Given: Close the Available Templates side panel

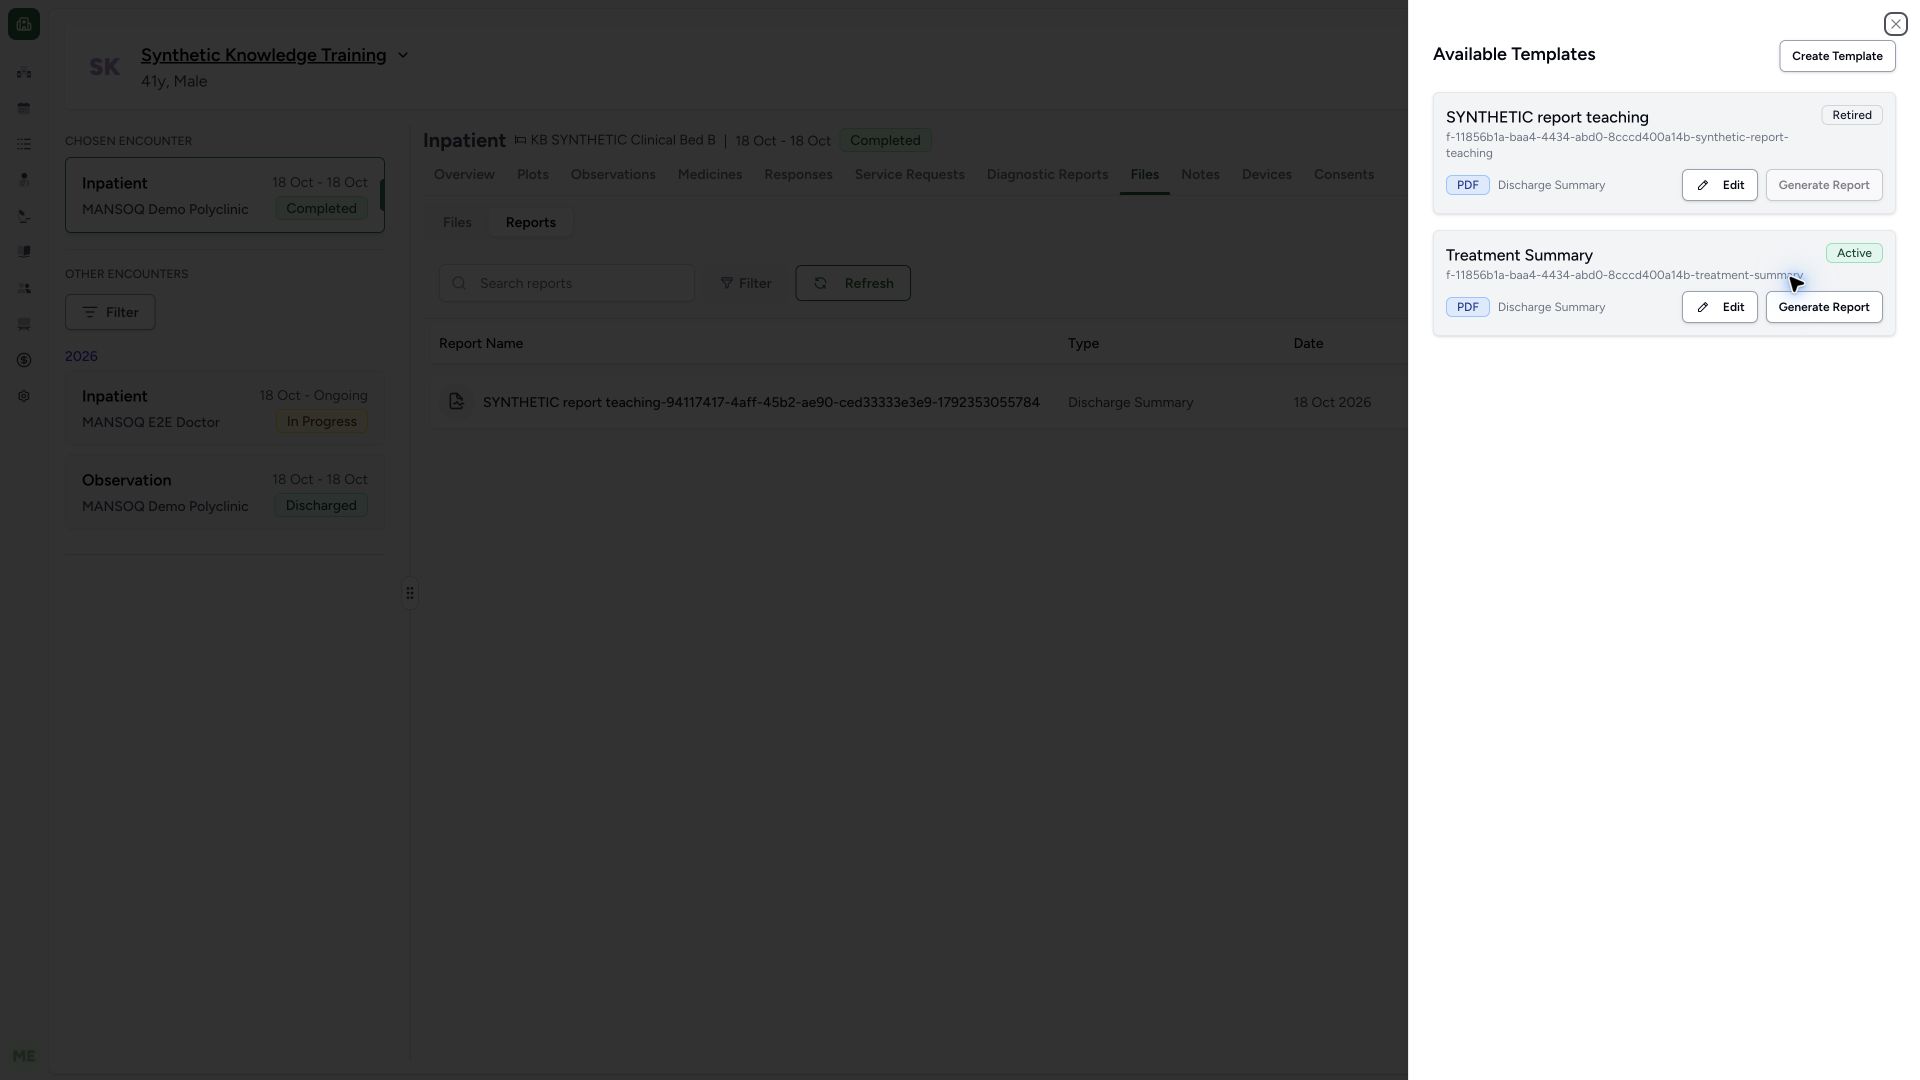Looking at the screenshot, I should pos(1895,24).
